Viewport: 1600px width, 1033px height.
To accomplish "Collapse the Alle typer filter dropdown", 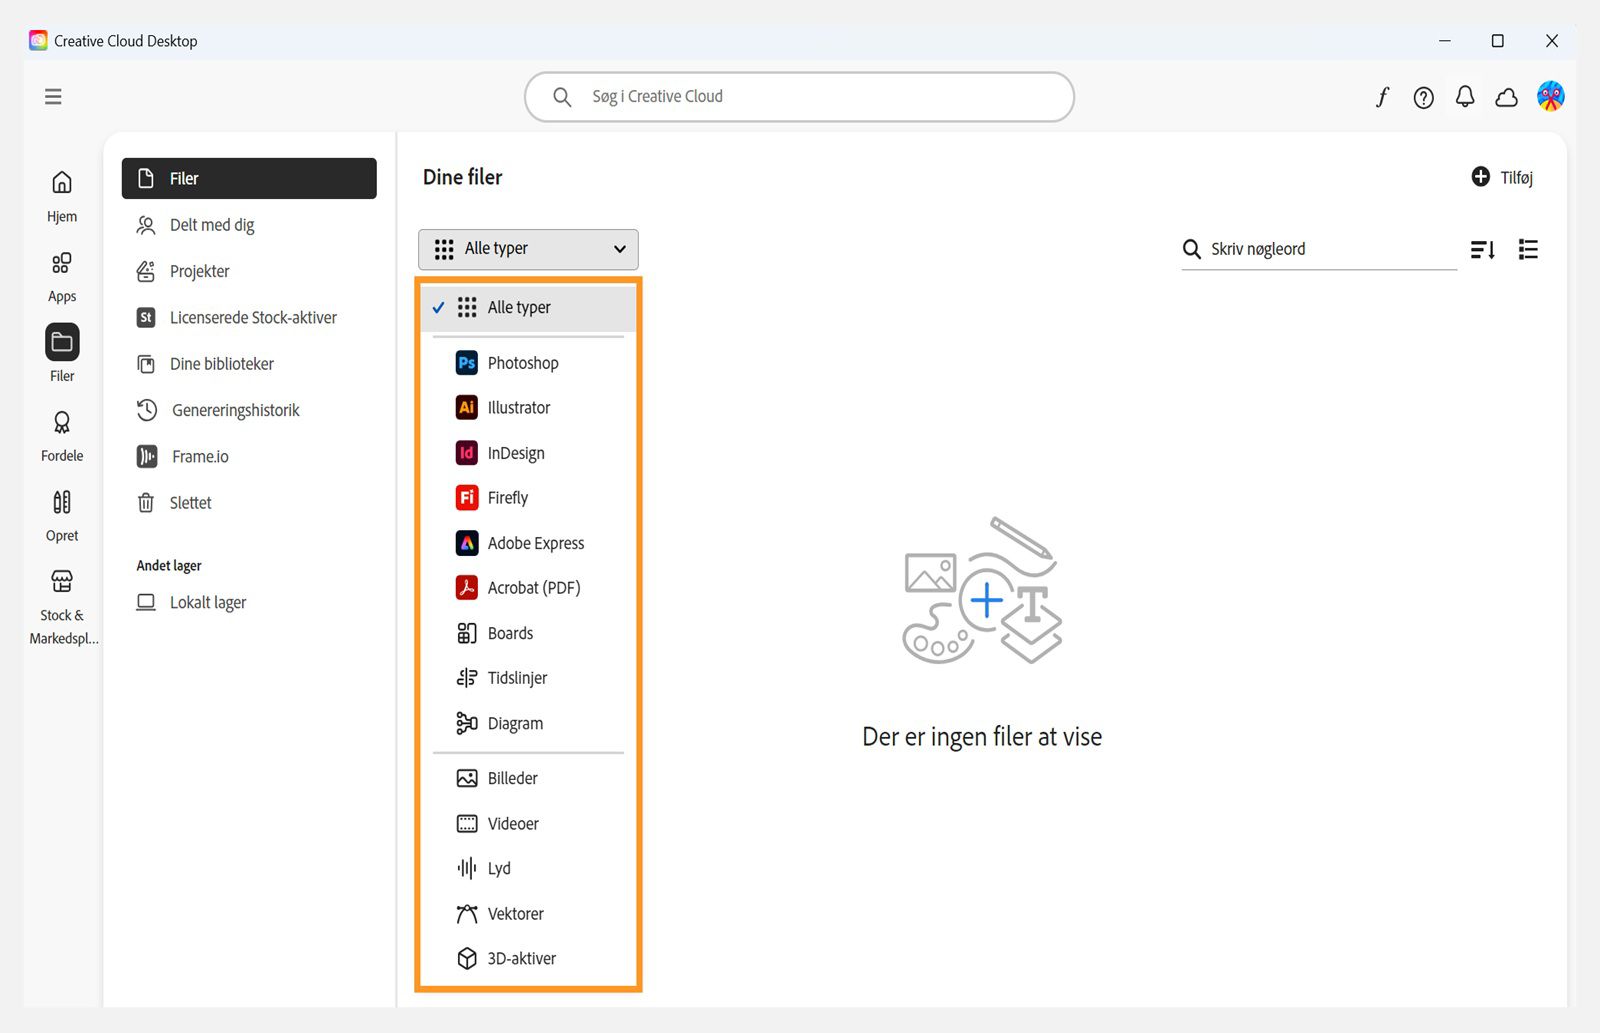I will (528, 249).
